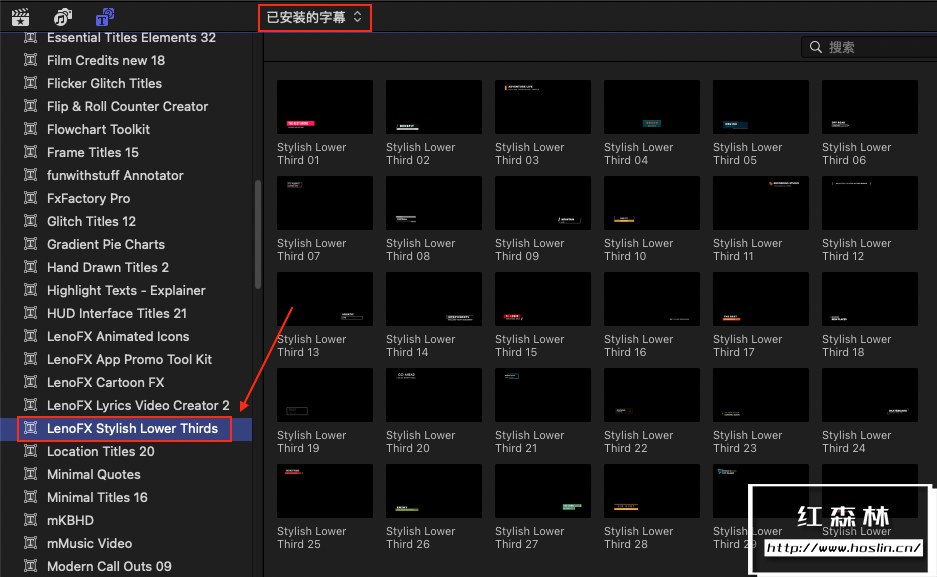
Task: Select Stylish Lower Third 09 thumbnail
Action: 543,203
